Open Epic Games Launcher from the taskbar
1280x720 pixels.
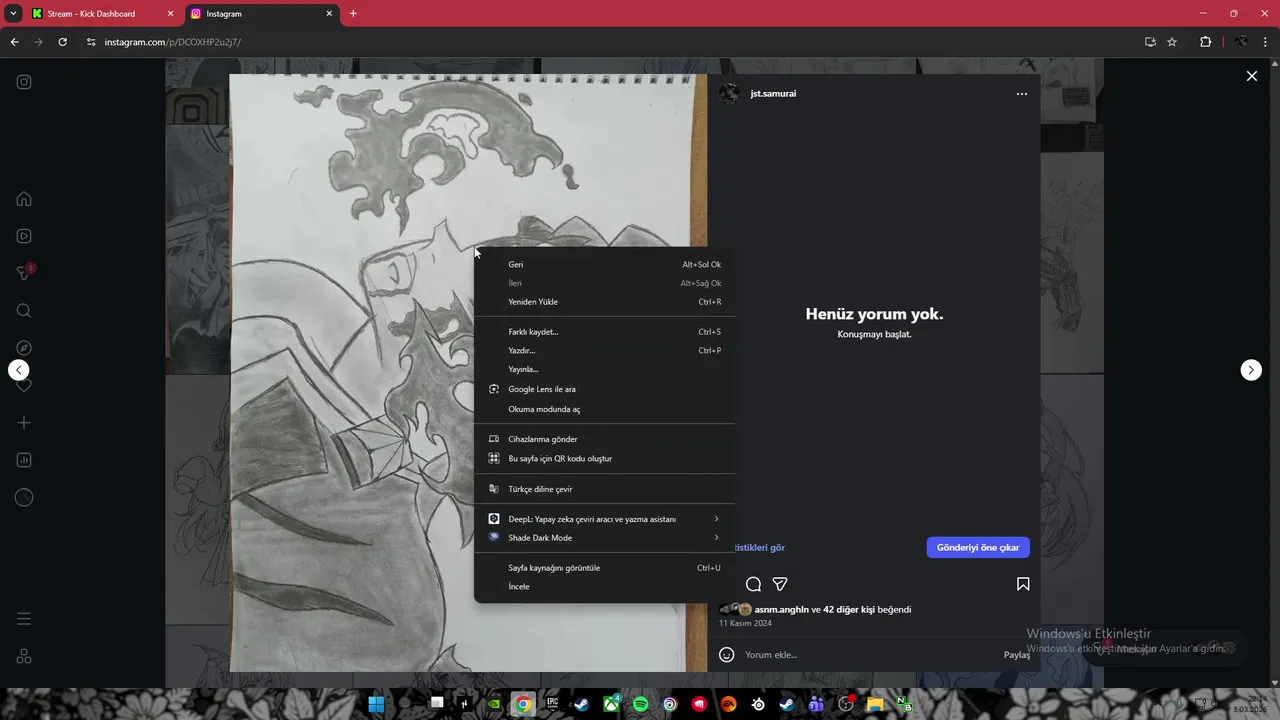click(x=552, y=704)
